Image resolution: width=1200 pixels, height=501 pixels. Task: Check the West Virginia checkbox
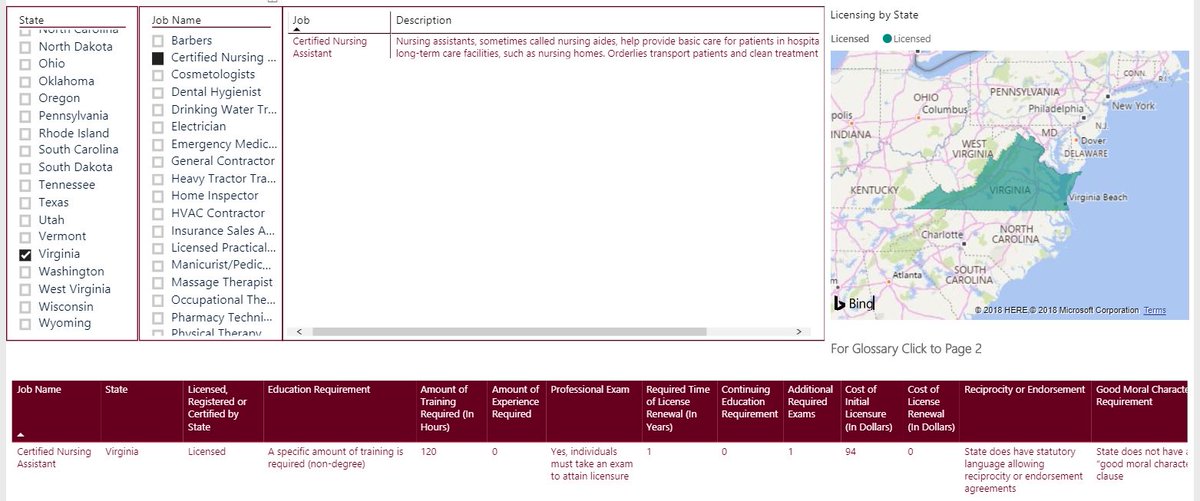pyautogui.click(x=26, y=290)
